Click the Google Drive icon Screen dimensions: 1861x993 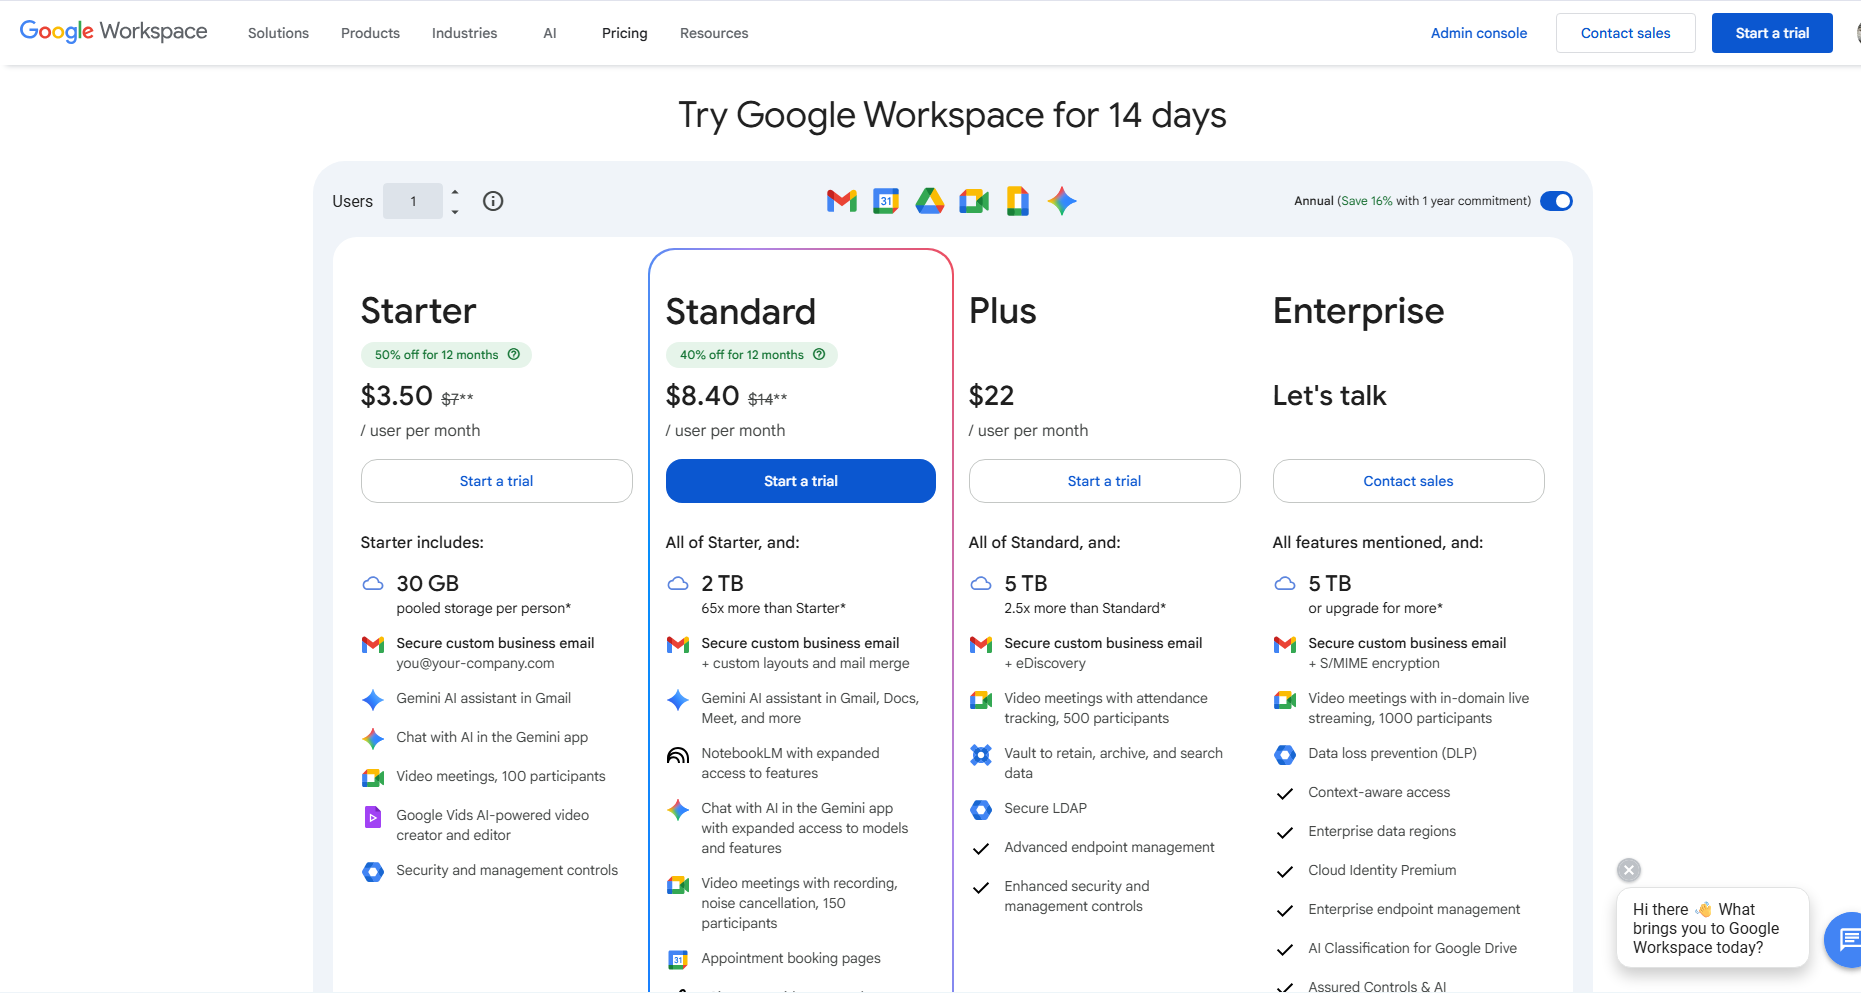[x=929, y=201]
